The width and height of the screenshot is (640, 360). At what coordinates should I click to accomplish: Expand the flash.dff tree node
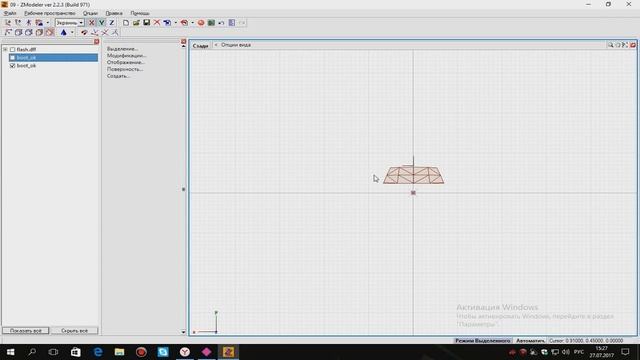[5, 49]
